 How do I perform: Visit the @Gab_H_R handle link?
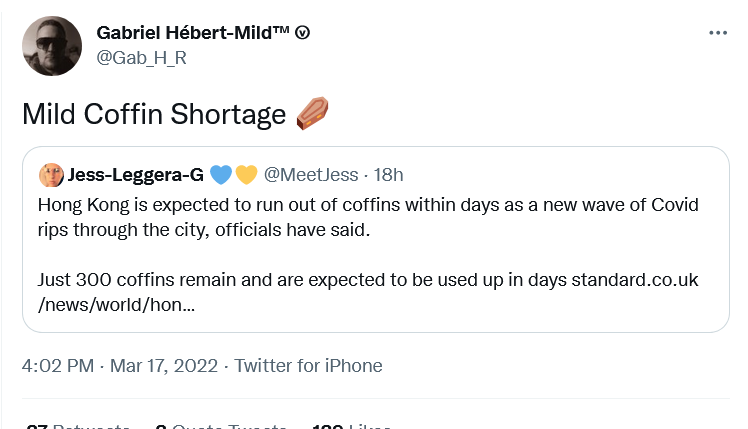141,58
